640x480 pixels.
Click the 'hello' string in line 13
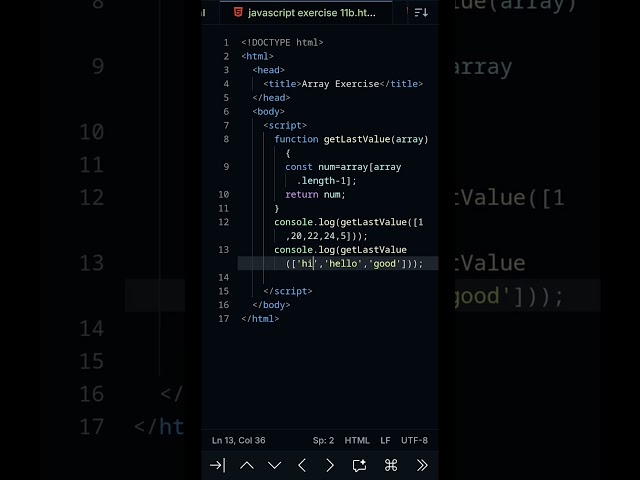343,264
